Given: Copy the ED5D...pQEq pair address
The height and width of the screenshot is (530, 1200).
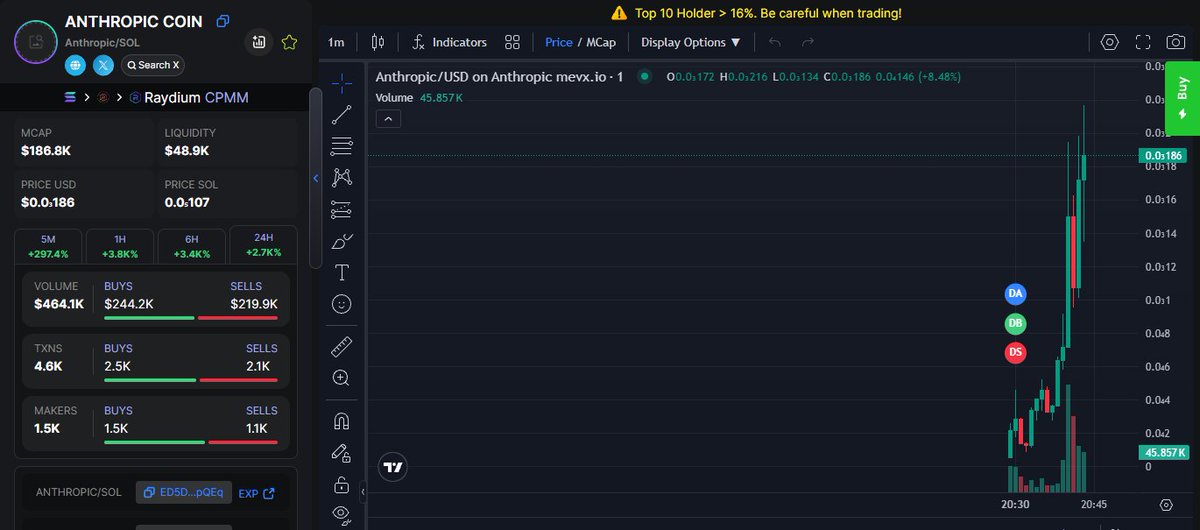Looking at the screenshot, I should click(x=184, y=492).
